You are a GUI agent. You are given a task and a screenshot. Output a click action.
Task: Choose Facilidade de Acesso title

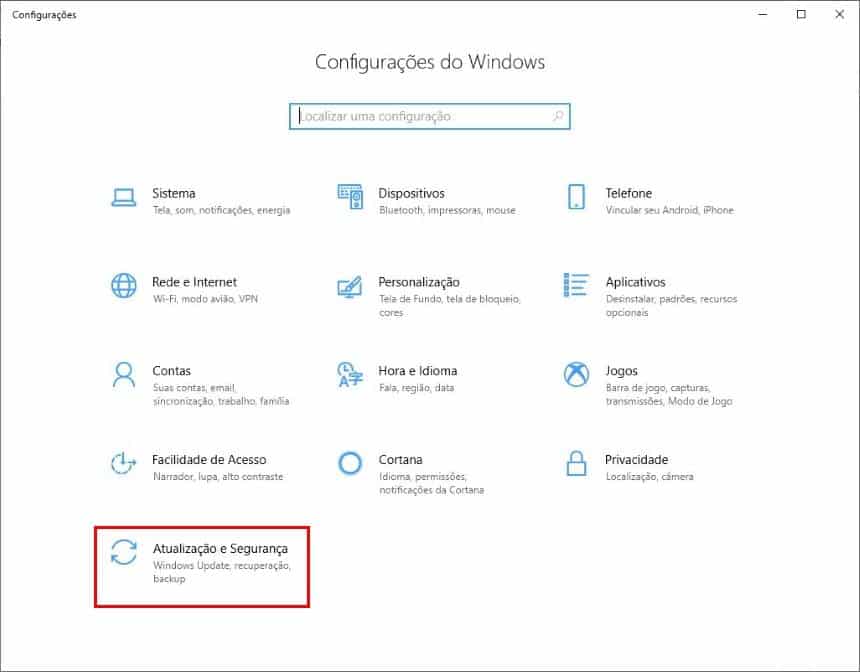pos(209,460)
